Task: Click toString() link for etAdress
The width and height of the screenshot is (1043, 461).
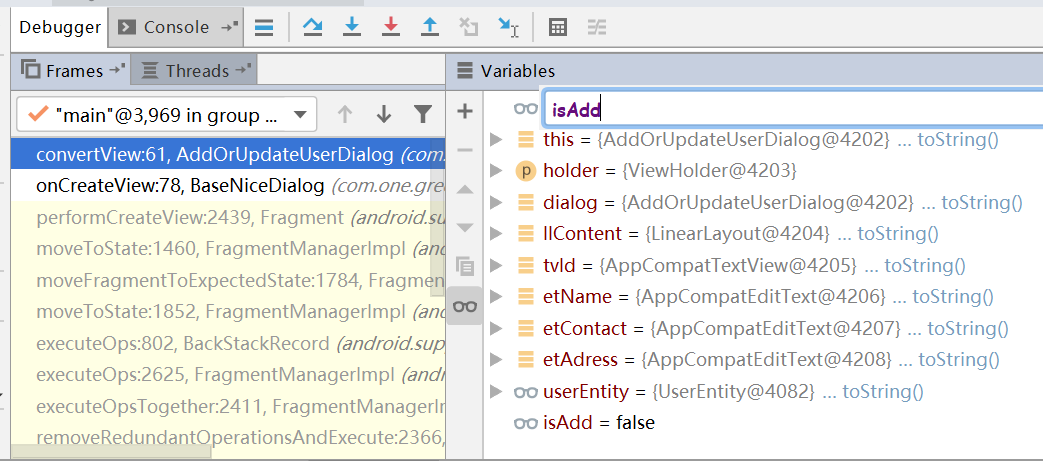Action: [959, 360]
